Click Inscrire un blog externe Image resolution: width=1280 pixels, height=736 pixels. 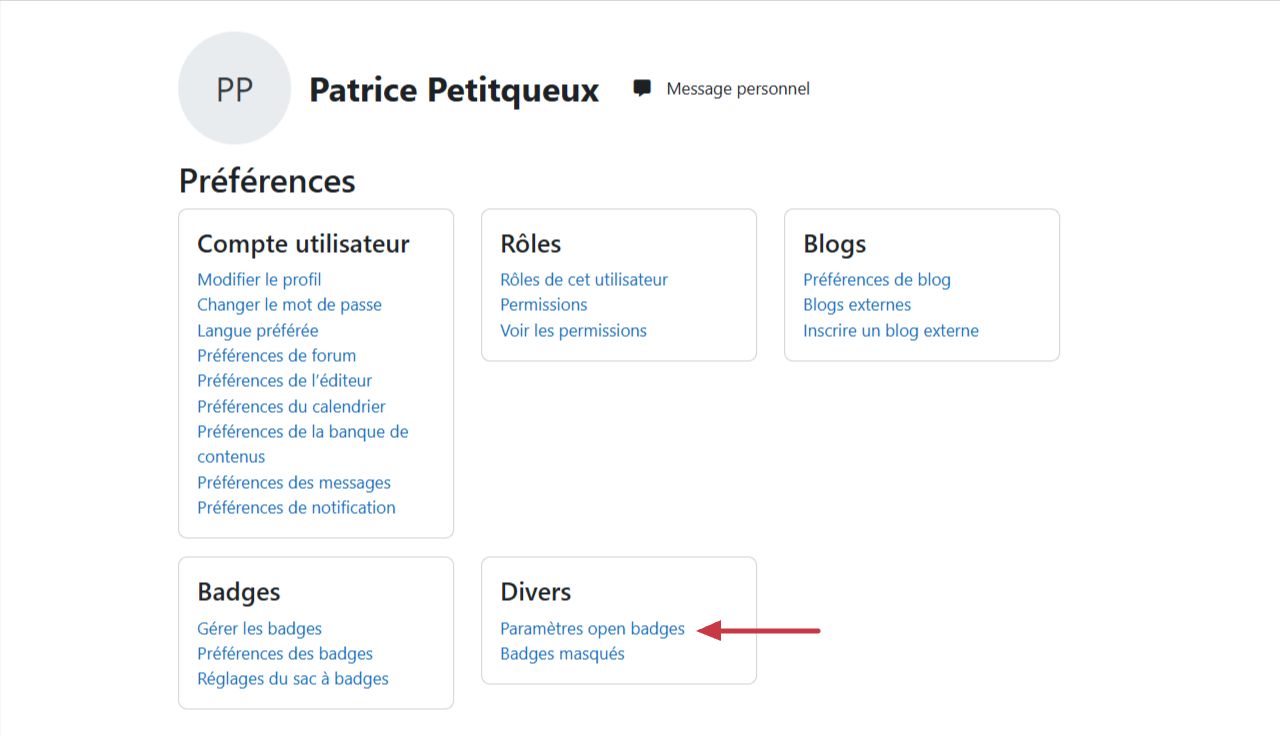890,331
